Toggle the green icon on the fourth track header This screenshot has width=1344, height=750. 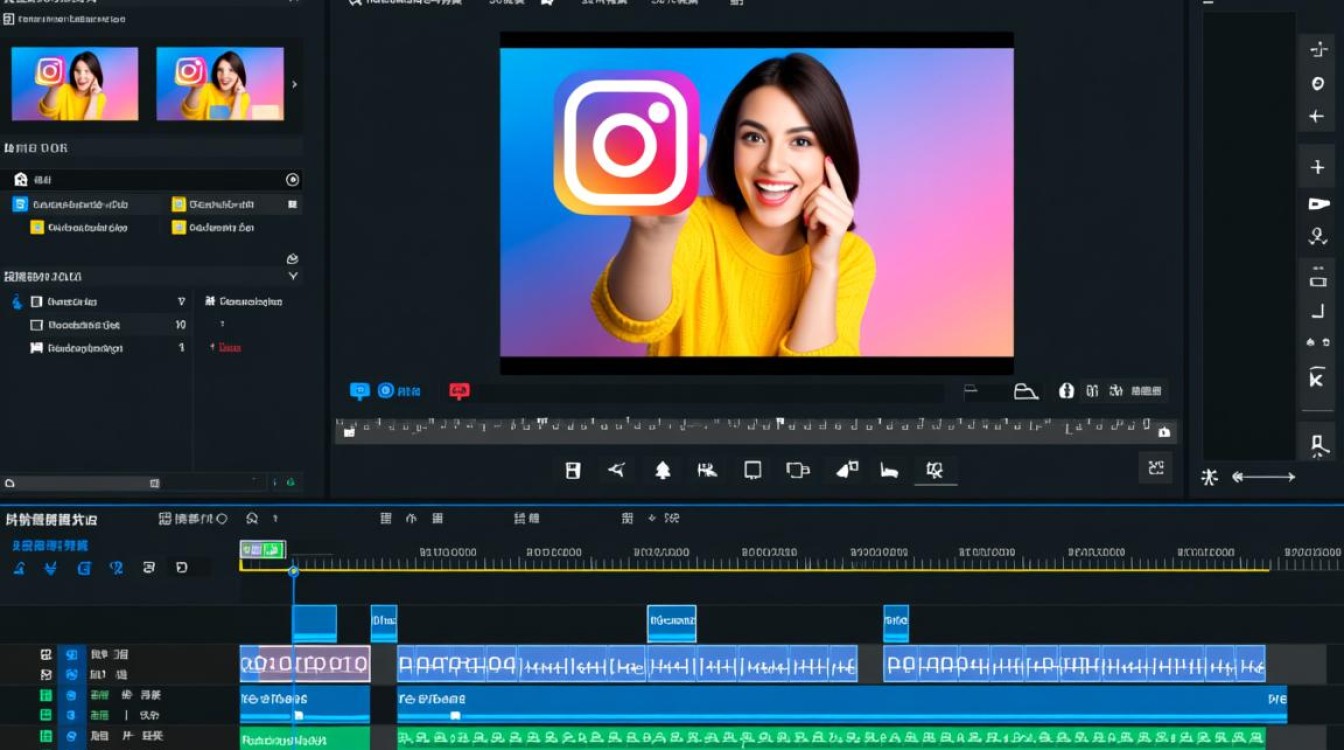[x=46, y=716]
